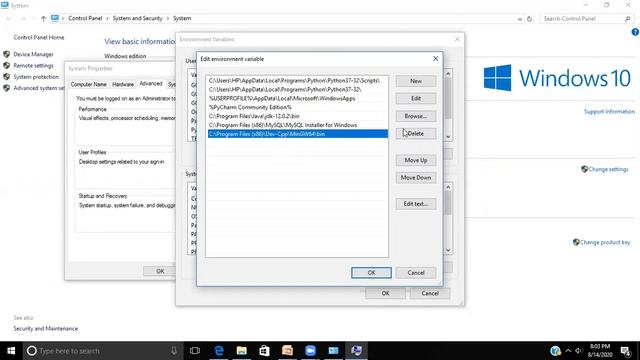Open Windows Start menu
This screenshot has width=640, height=360.
pos(11,351)
